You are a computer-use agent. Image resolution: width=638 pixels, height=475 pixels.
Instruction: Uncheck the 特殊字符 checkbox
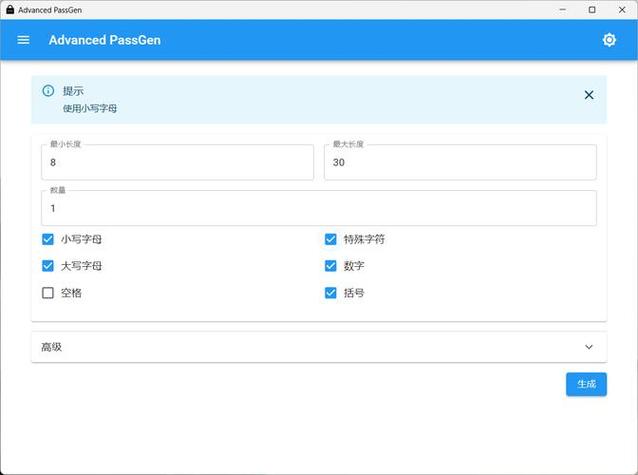[x=330, y=239]
